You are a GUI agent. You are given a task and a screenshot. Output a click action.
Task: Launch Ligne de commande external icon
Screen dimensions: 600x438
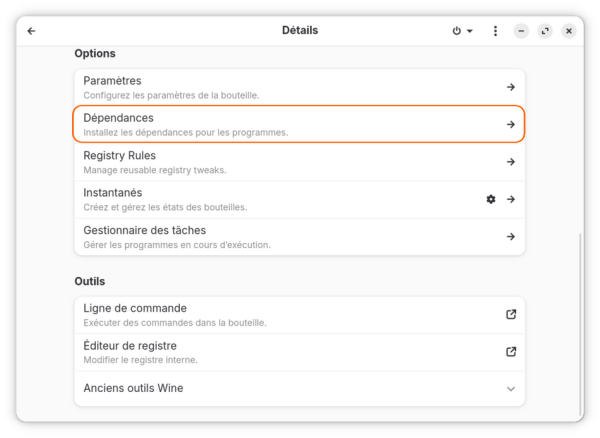tap(511, 314)
